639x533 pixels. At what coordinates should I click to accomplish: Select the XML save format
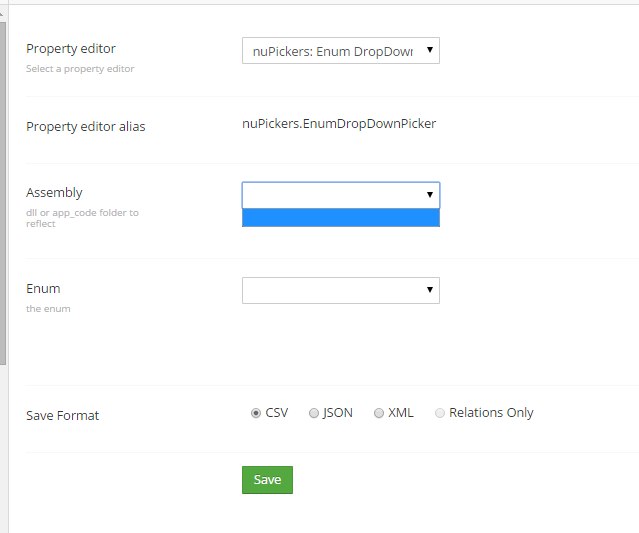pos(379,413)
